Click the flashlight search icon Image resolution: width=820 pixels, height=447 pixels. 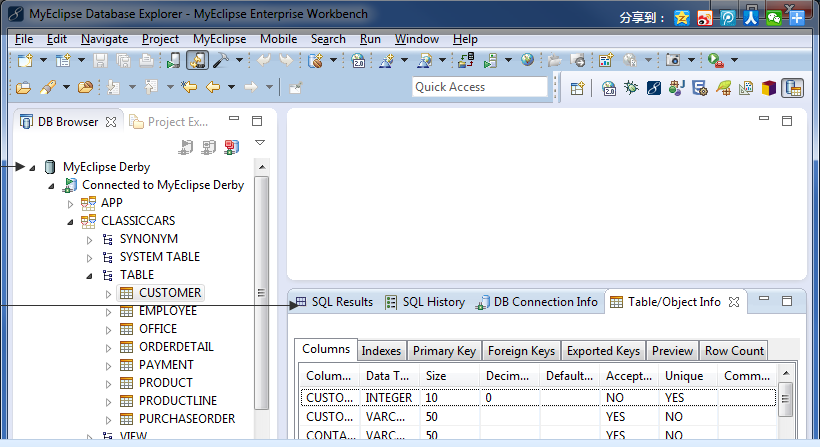pos(48,87)
